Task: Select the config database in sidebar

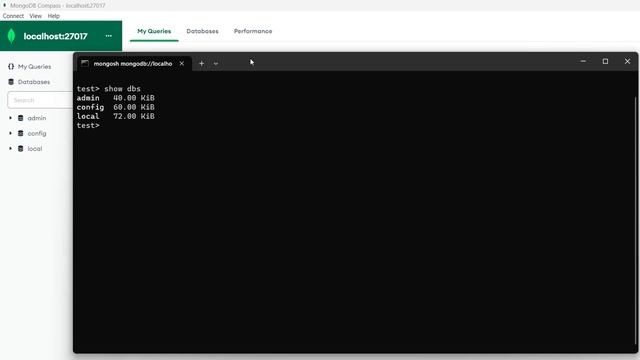Action: (37, 133)
